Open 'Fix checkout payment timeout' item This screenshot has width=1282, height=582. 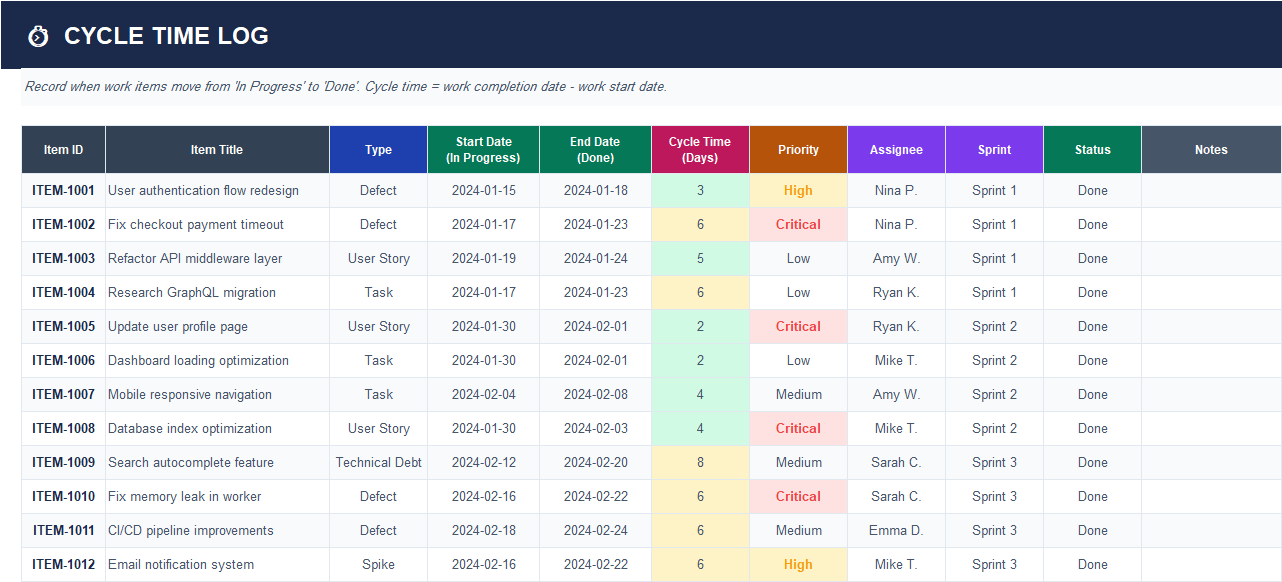click(x=196, y=224)
